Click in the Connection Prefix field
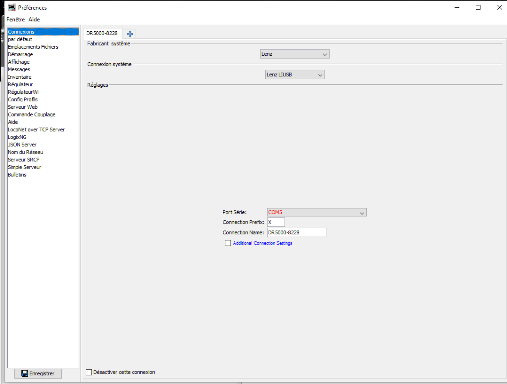This screenshot has width=507, height=384. coord(276,222)
